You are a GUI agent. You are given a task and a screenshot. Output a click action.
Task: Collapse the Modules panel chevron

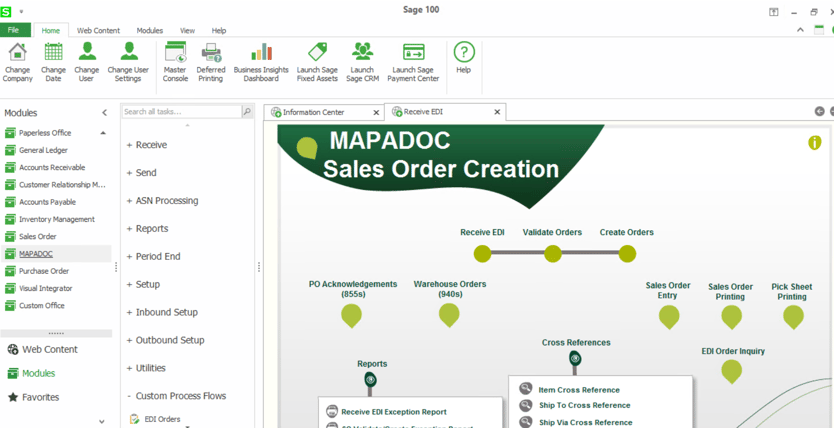(x=104, y=113)
